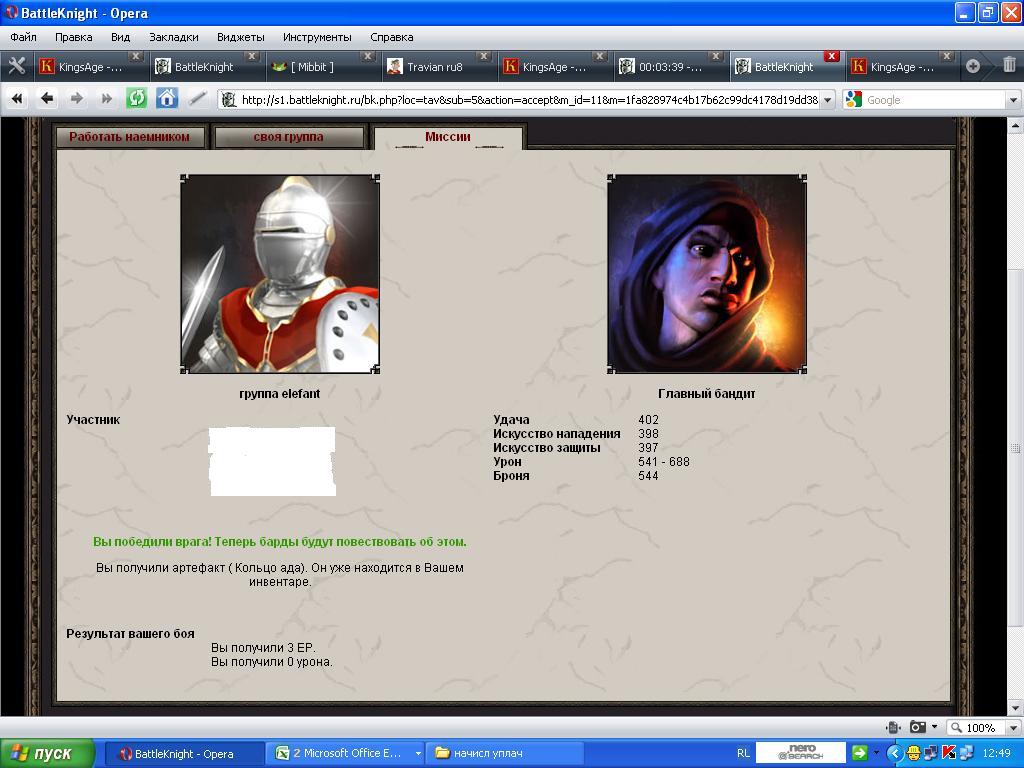Screen dimensions: 1024x768
Task: Open the Opera panels wrench icon
Action: coord(17,65)
